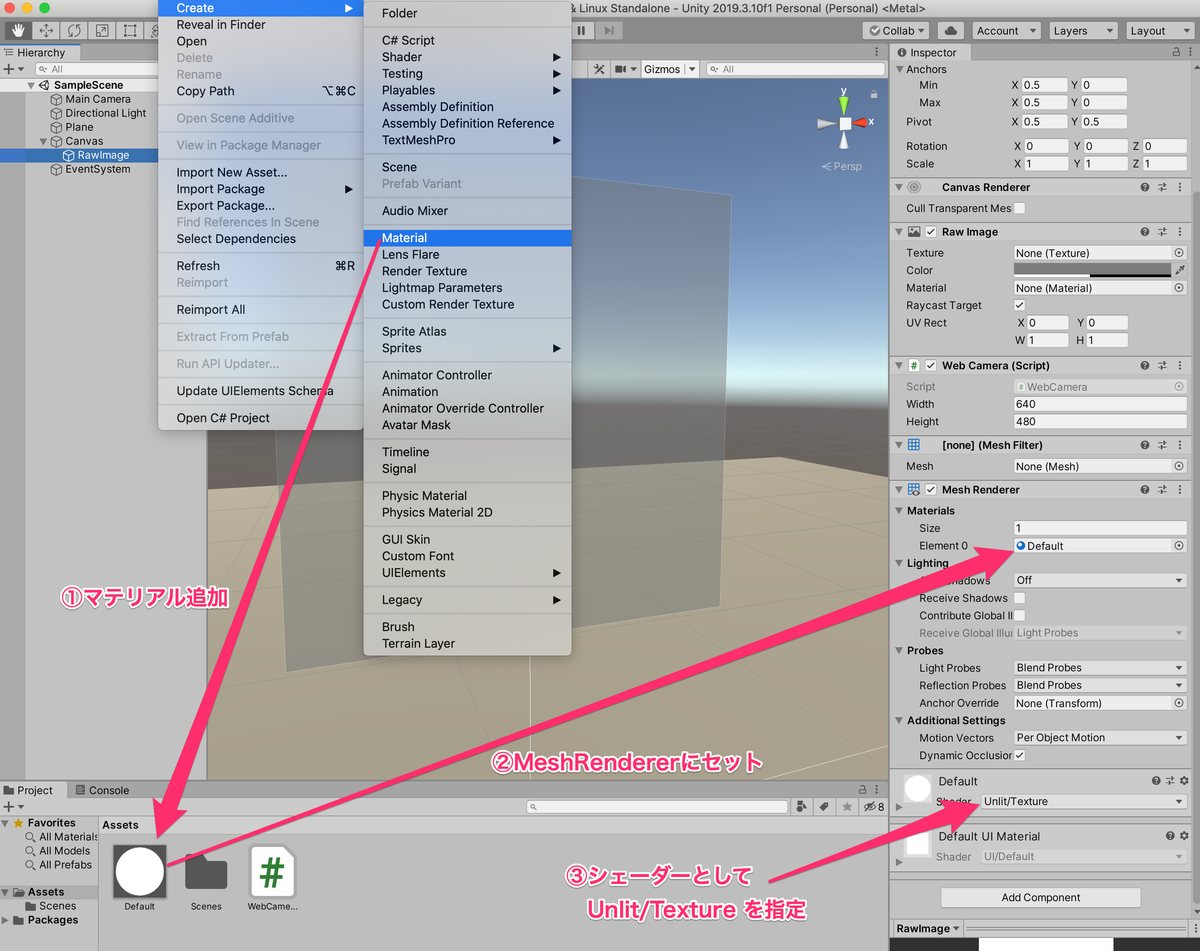Click Add Component button
The height and width of the screenshot is (951, 1200).
(1040, 897)
